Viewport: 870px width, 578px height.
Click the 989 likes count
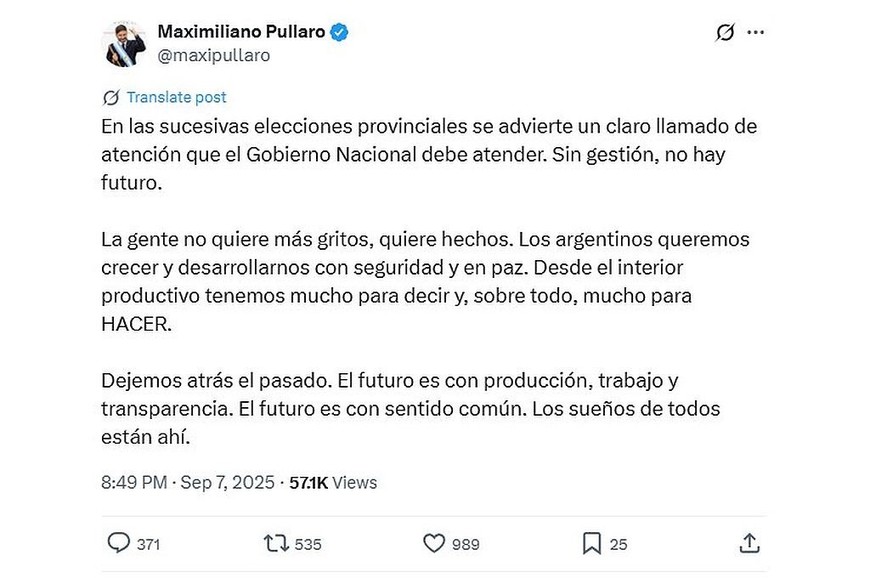(465, 544)
